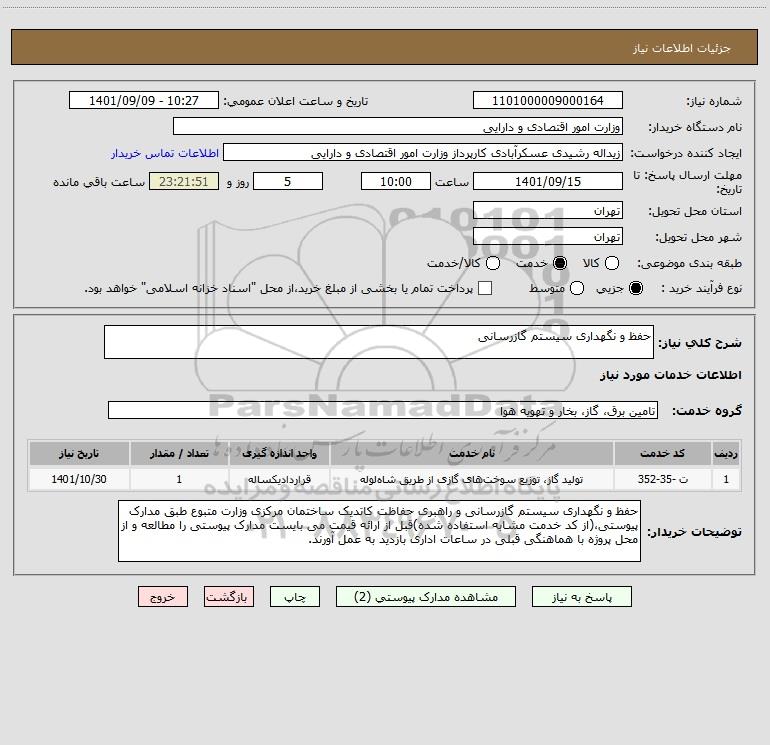
Task: Click need date cell 1401/10/30
Action: 79,479
